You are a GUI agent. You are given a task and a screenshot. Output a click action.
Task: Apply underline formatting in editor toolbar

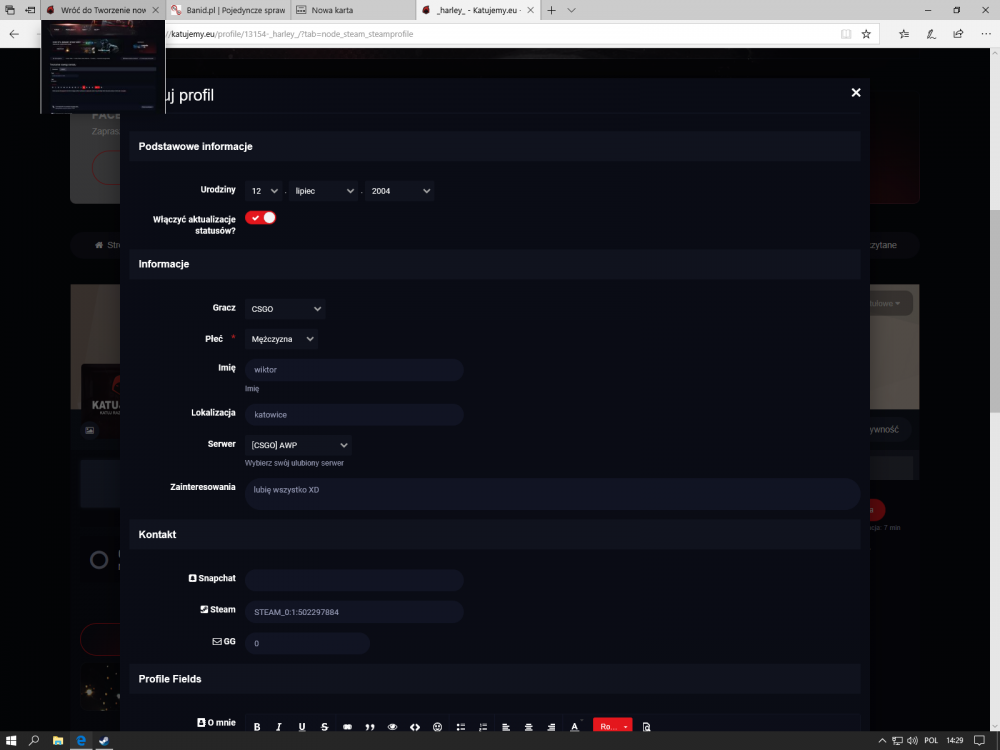click(302, 726)
